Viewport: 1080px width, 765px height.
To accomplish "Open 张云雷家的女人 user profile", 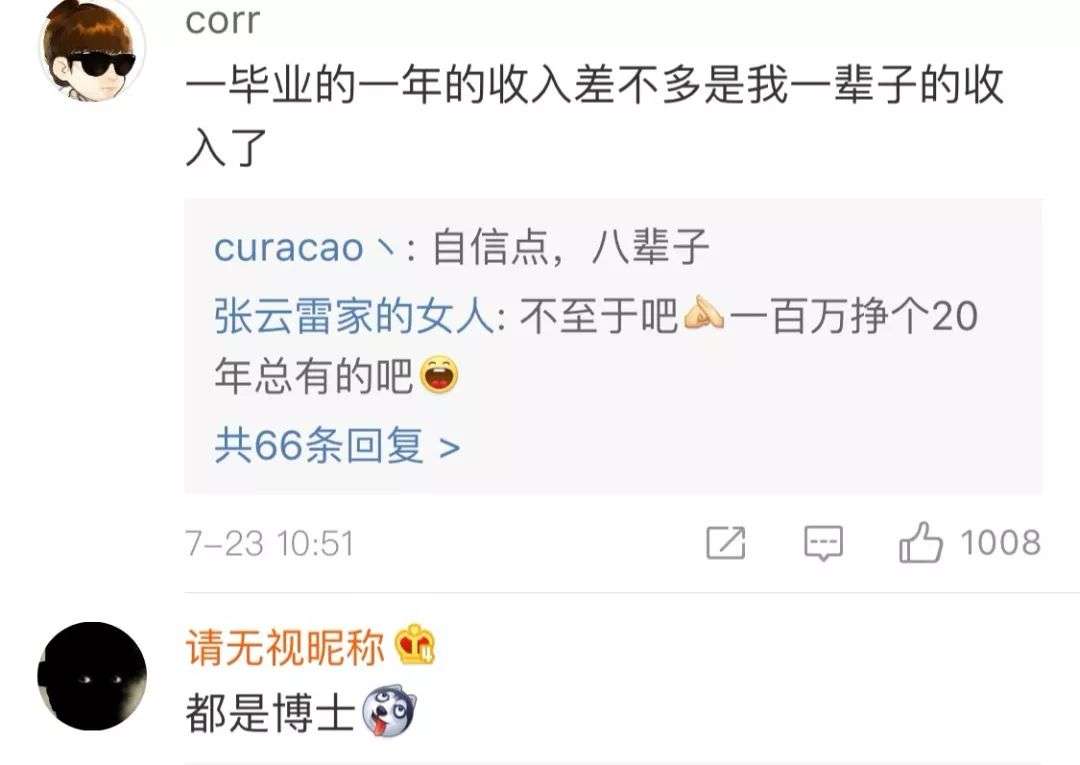I will [353, 317].
